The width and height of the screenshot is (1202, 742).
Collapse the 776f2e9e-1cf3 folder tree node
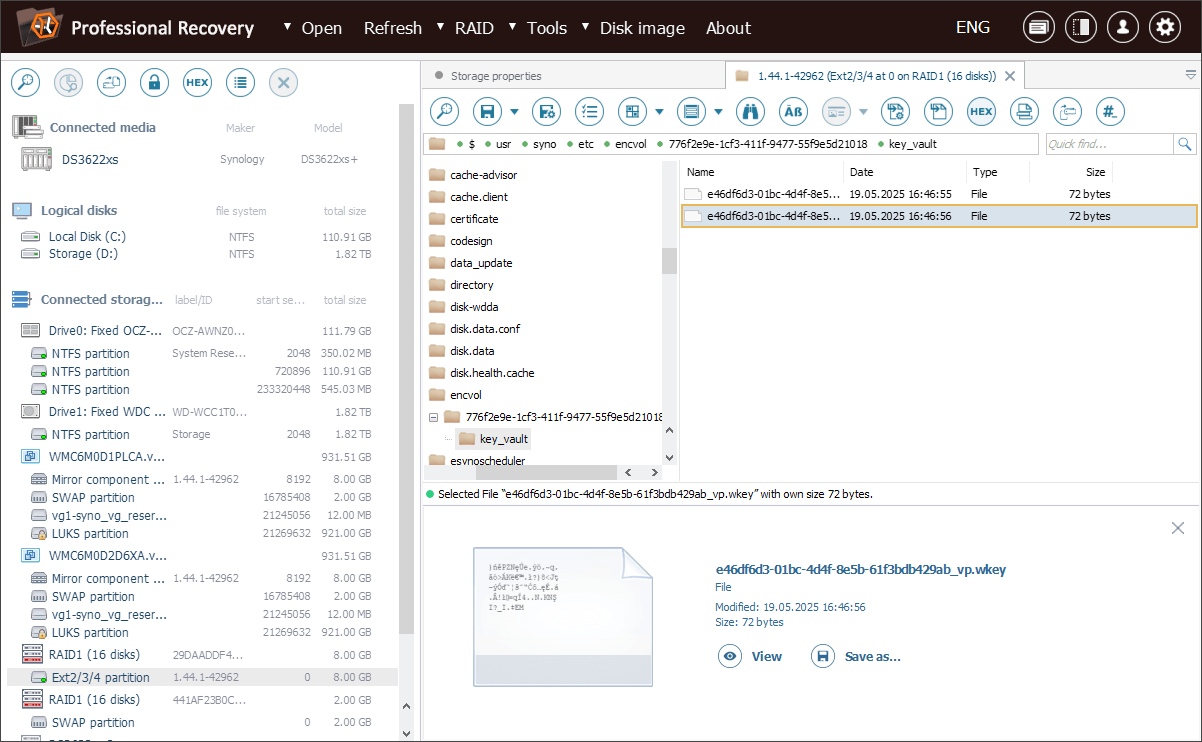click(433, 417)
